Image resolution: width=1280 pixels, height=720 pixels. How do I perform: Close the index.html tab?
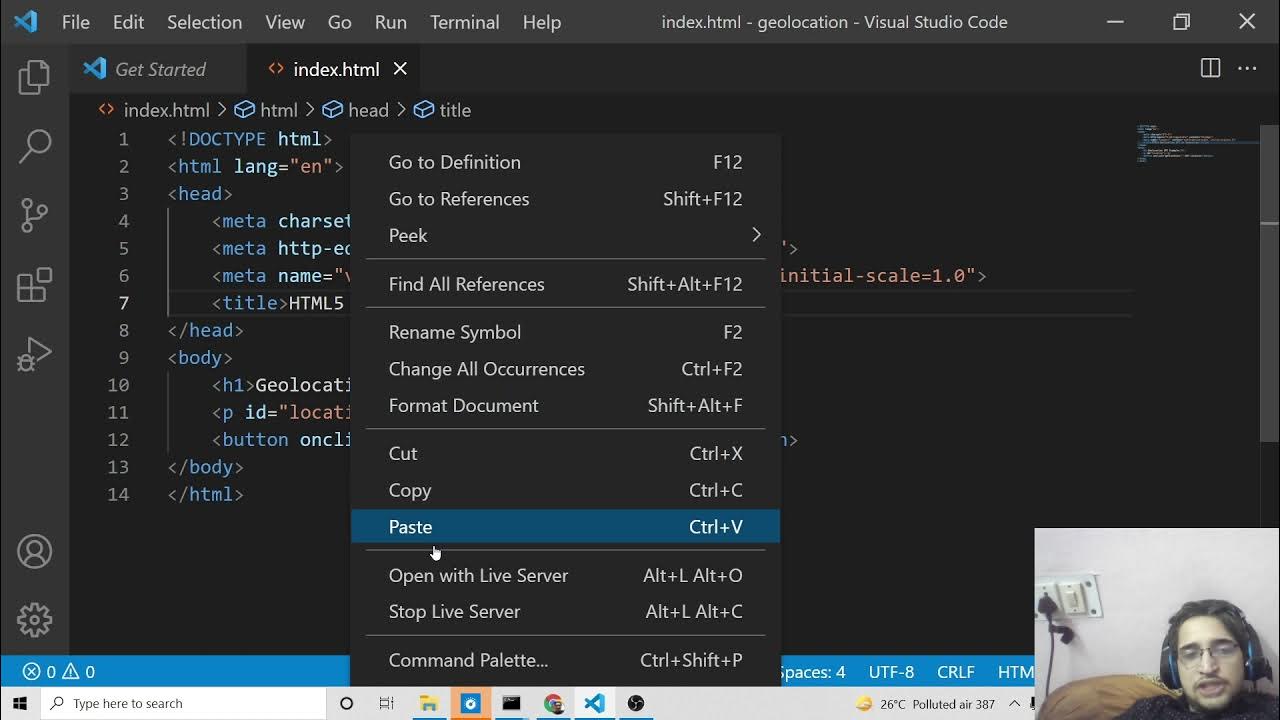(400, 69)
